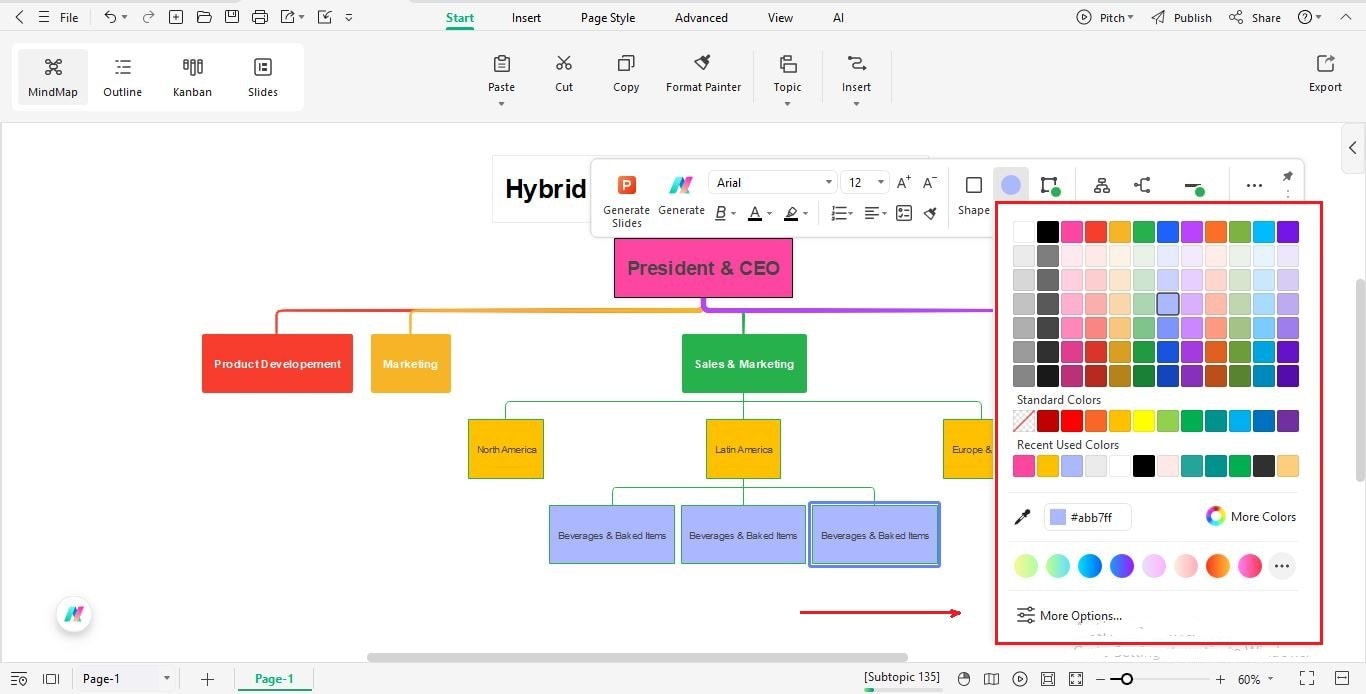Click the Copy icon

[x=626, y=63]
